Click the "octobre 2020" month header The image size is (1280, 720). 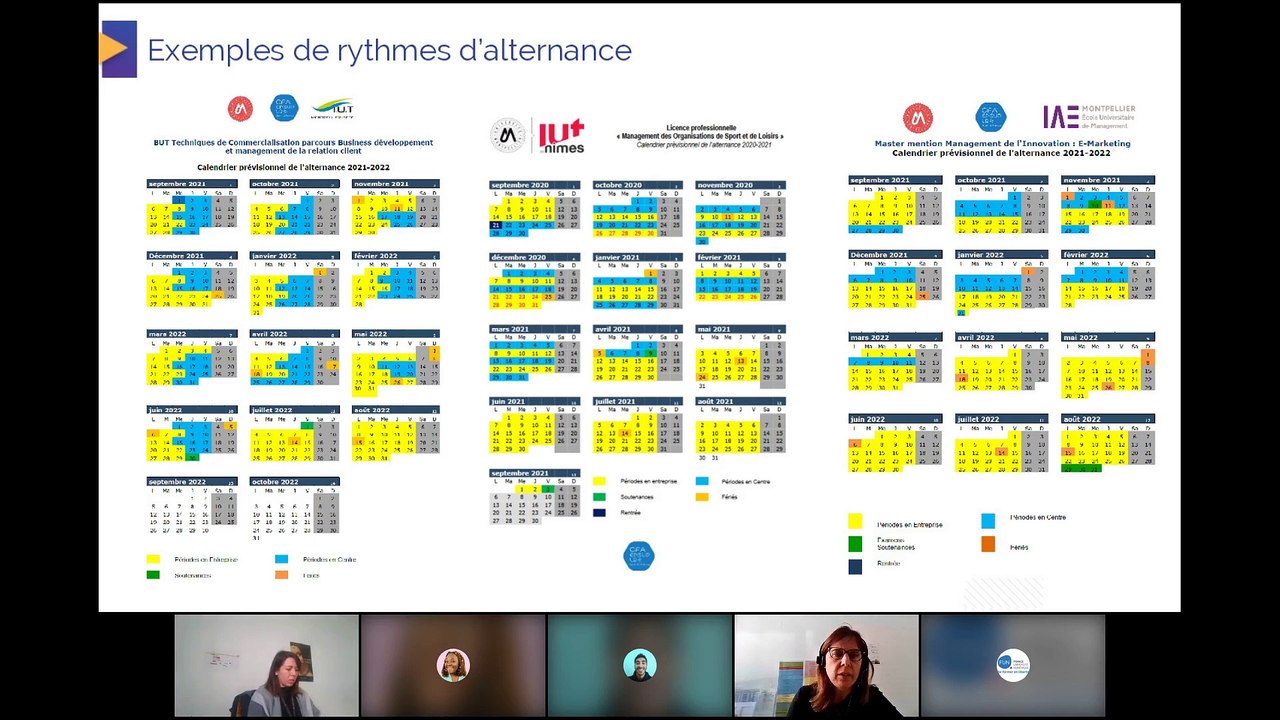pyautogui.click(x=637, y=185)
